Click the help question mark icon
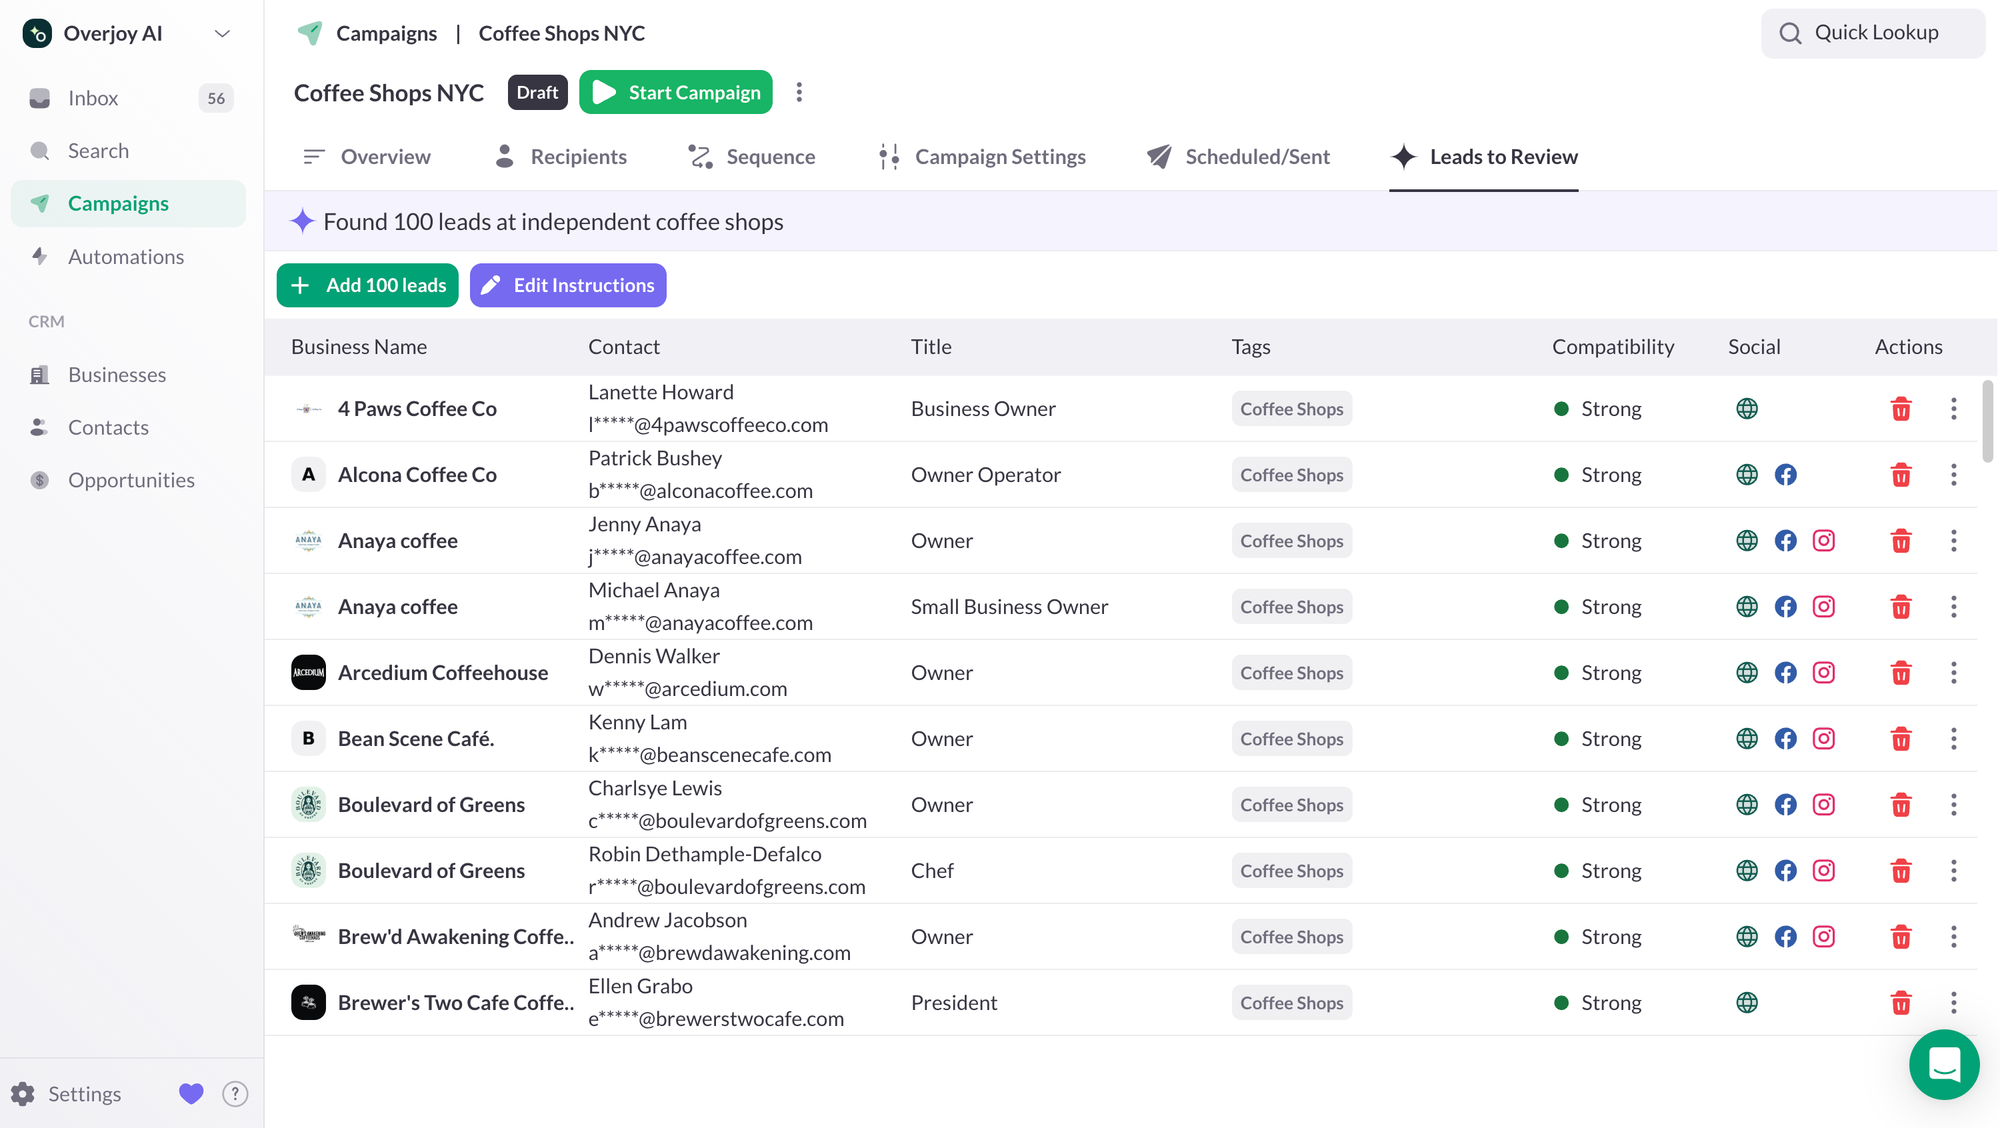The height and width of the screenshot is (1128, 2000). tap(235, 1094)
